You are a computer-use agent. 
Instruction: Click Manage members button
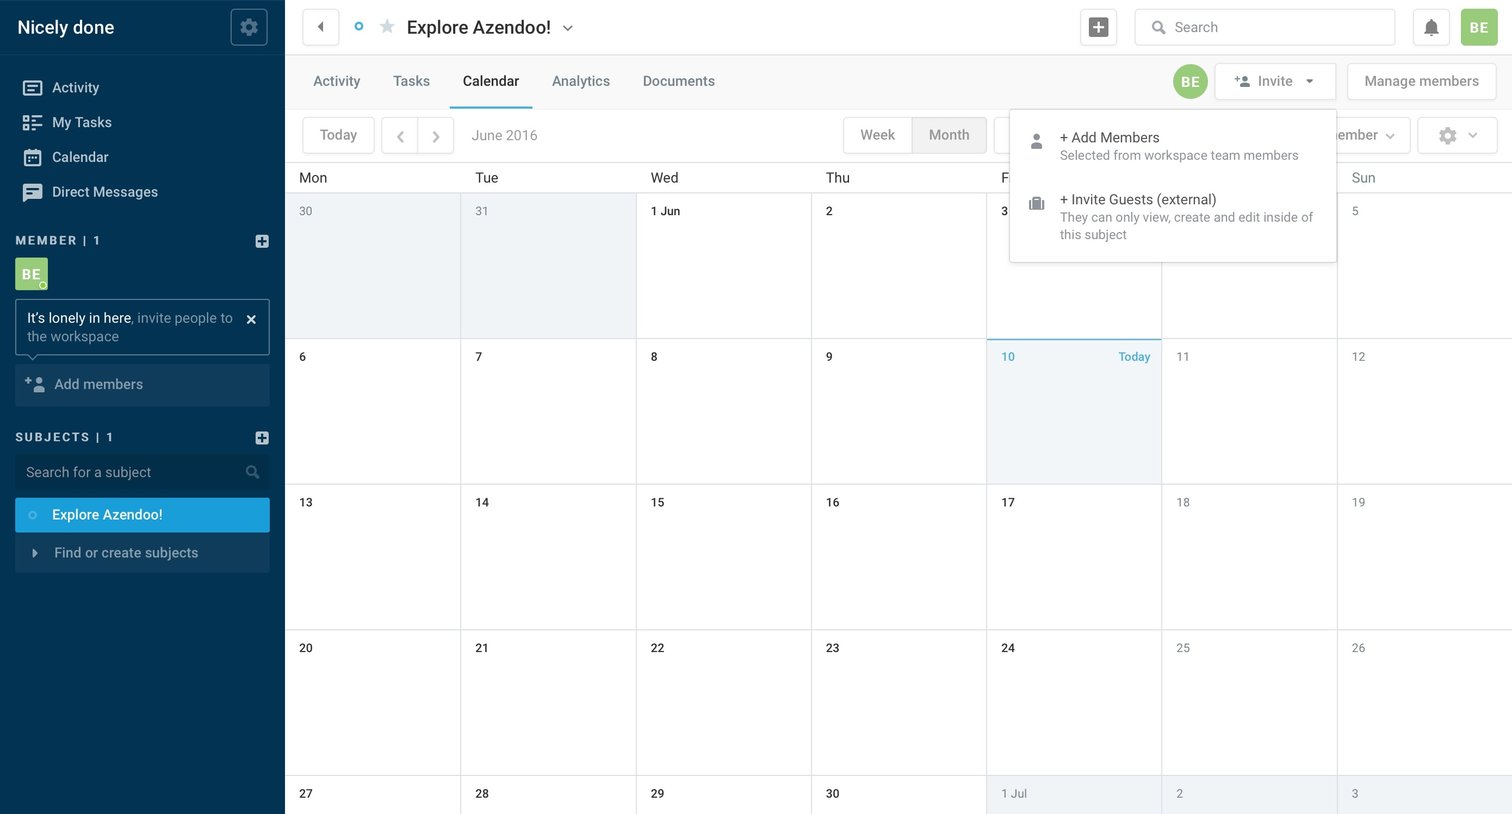[1421, 82]
